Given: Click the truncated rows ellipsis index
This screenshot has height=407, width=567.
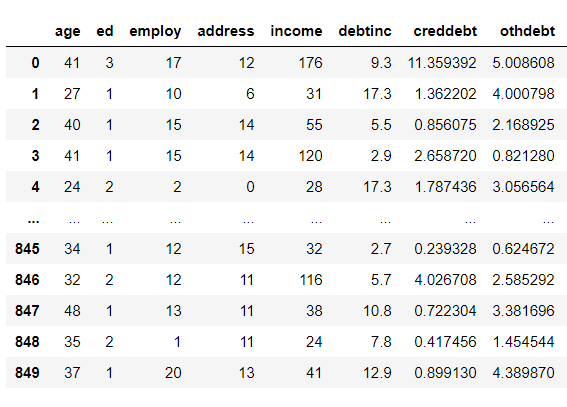Looking at the screenshot, I should [x=34, y=220].
